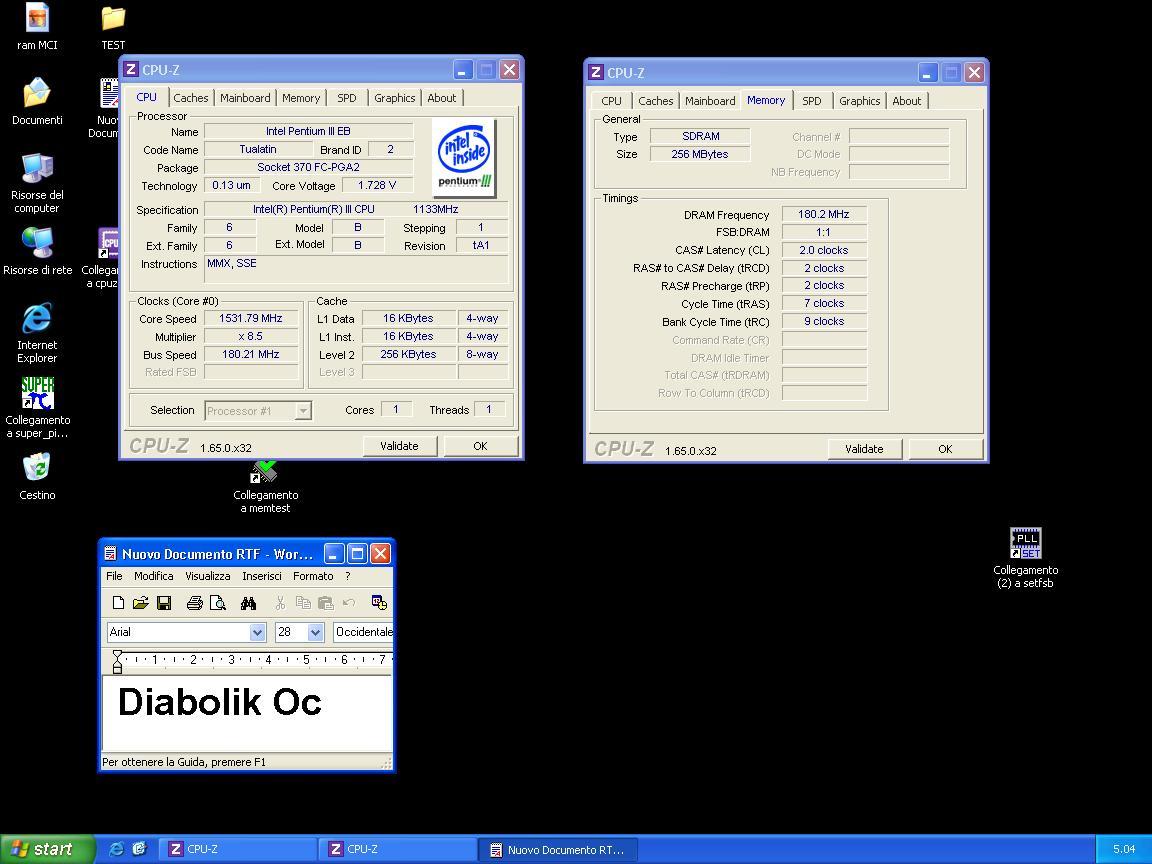Click second quick launch icon in taskbar

140,849
